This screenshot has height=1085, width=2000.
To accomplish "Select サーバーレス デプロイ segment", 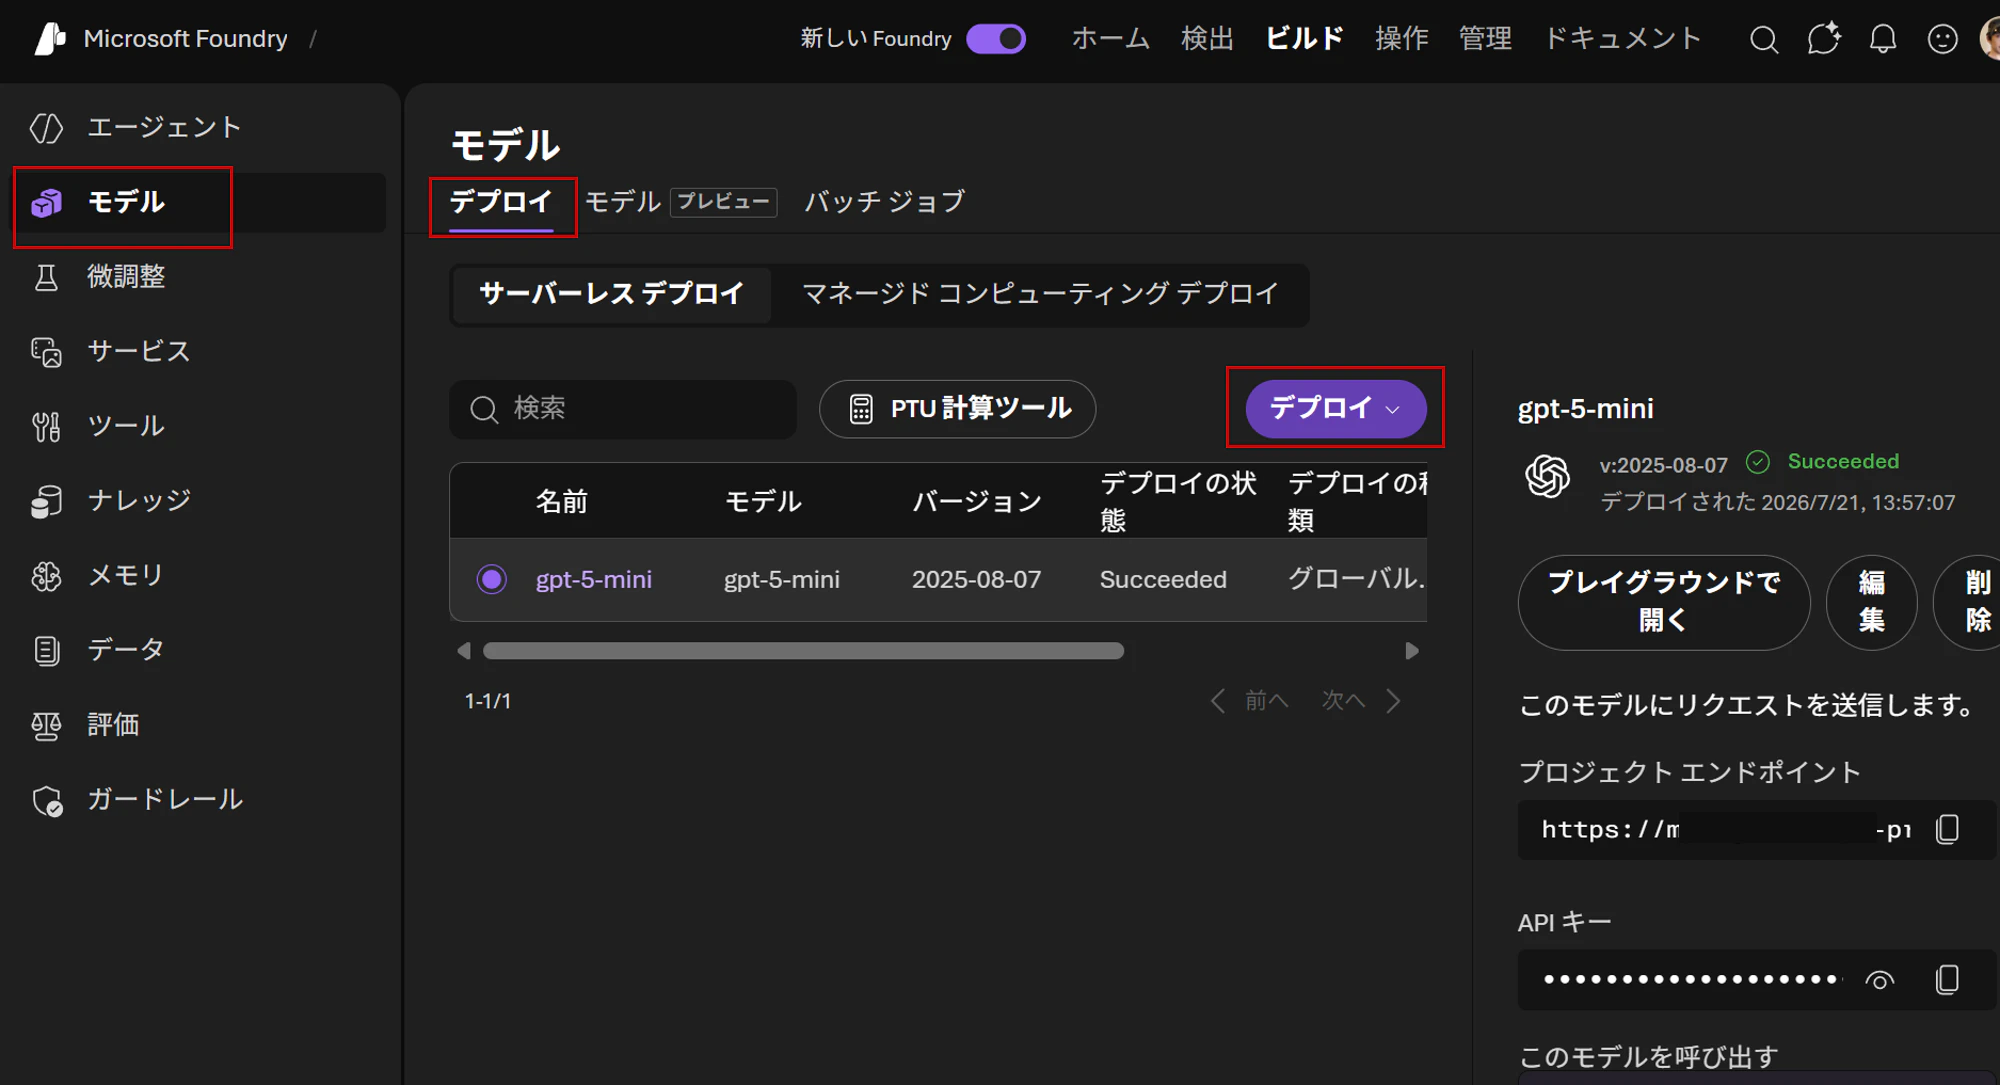I will 612,294.
